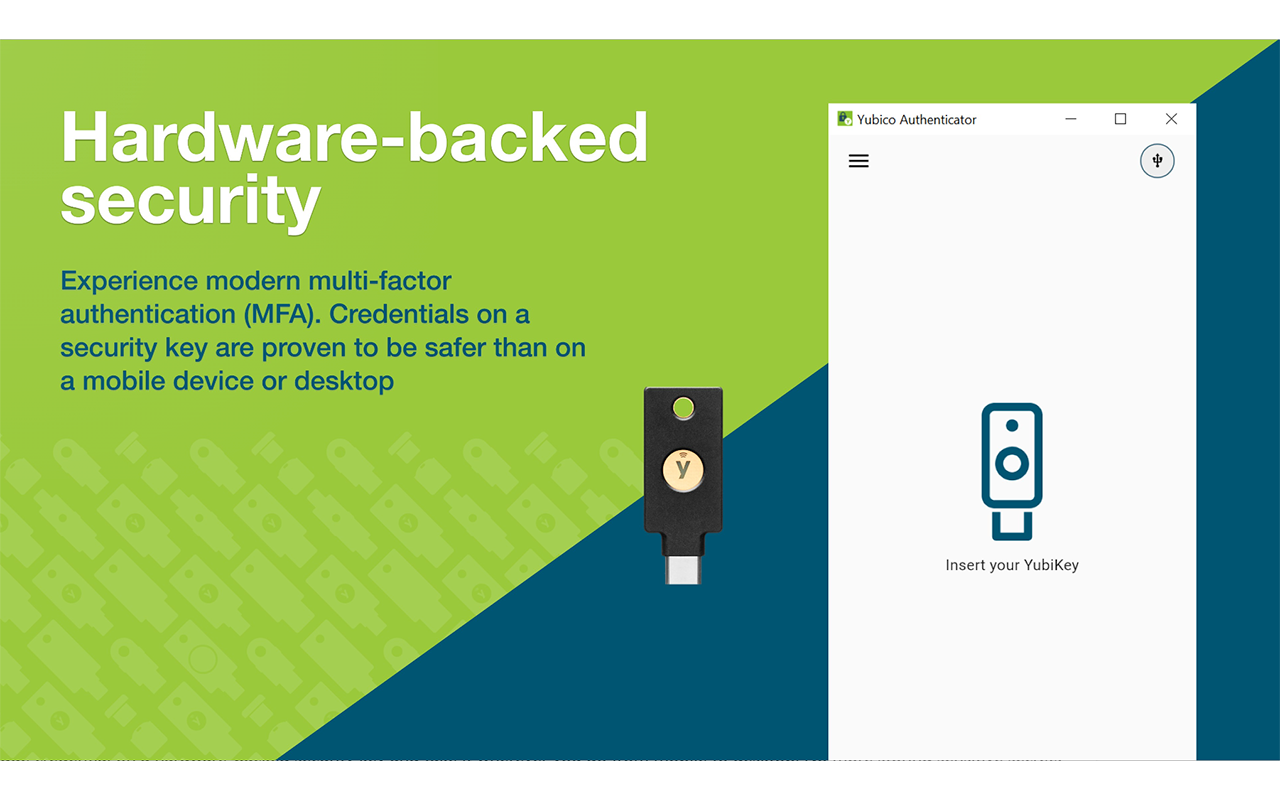Tap the gold "y" touch sensor on the YubiKey
Viewport: 1280px width, 800px height.
(x=683, y=468)
